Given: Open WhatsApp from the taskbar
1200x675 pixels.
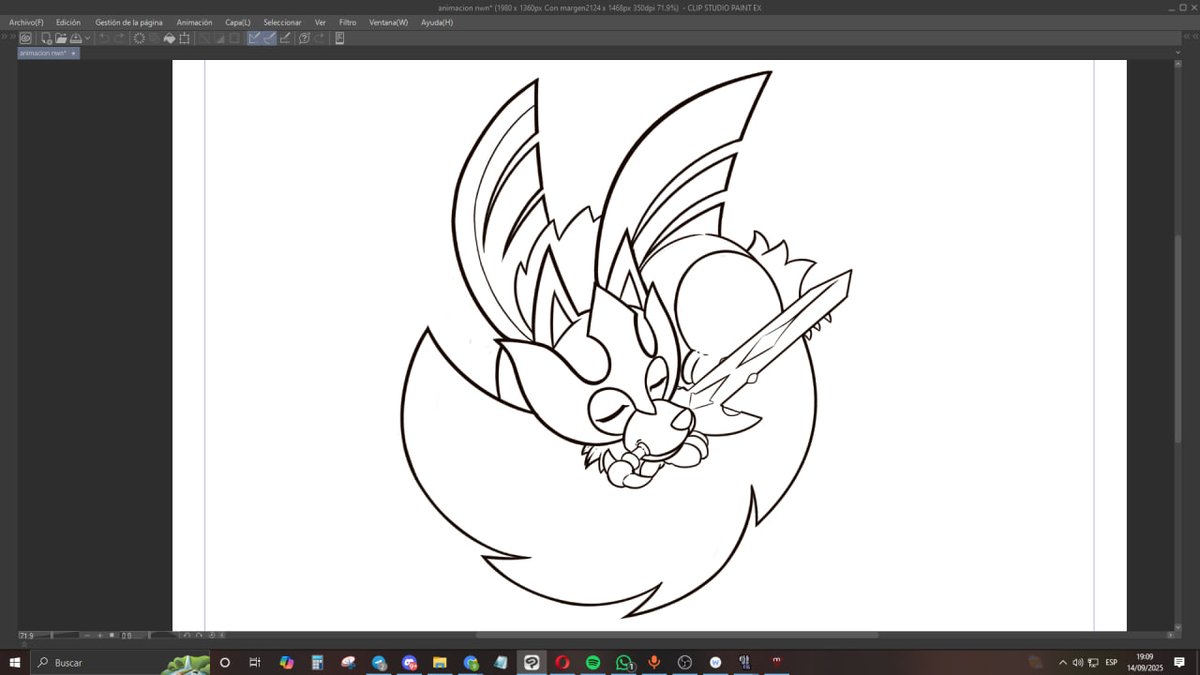Looking at the screenshot, I should pos(624,662).
